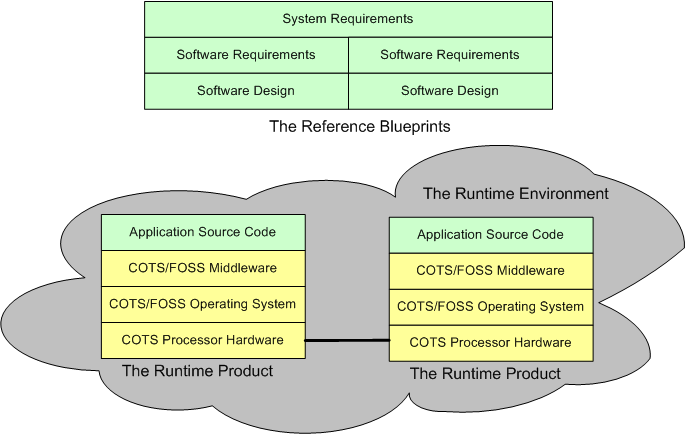
Task: Select COTS Processor Hardware in left stack
Action: coord(202,340)
